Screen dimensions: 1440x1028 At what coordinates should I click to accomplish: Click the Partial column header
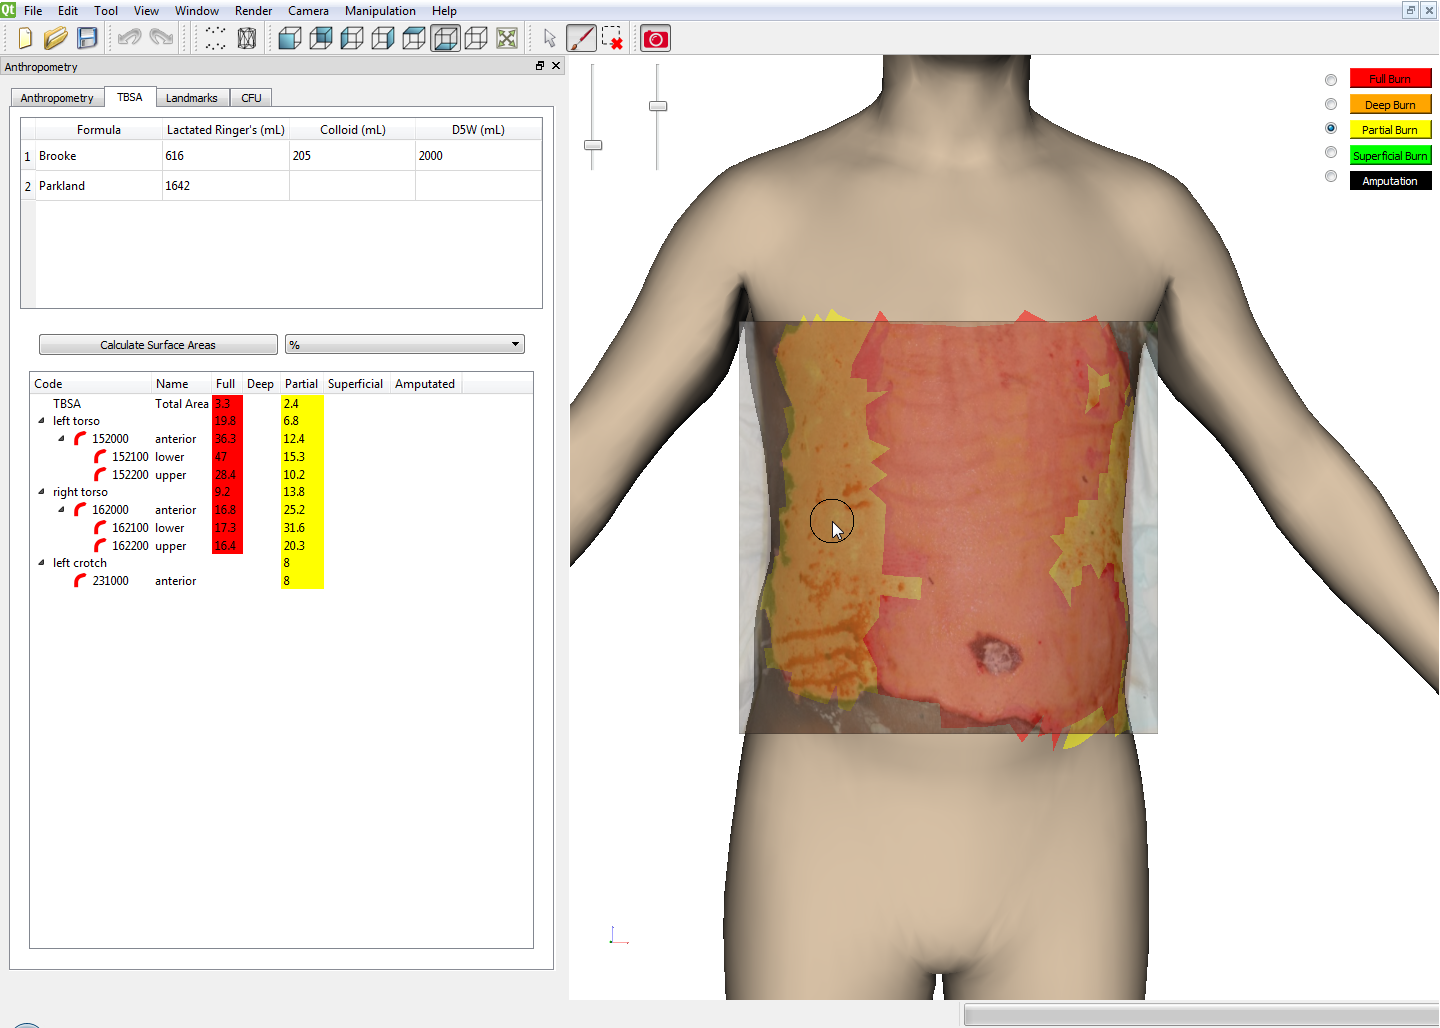(x=301, y=384)
